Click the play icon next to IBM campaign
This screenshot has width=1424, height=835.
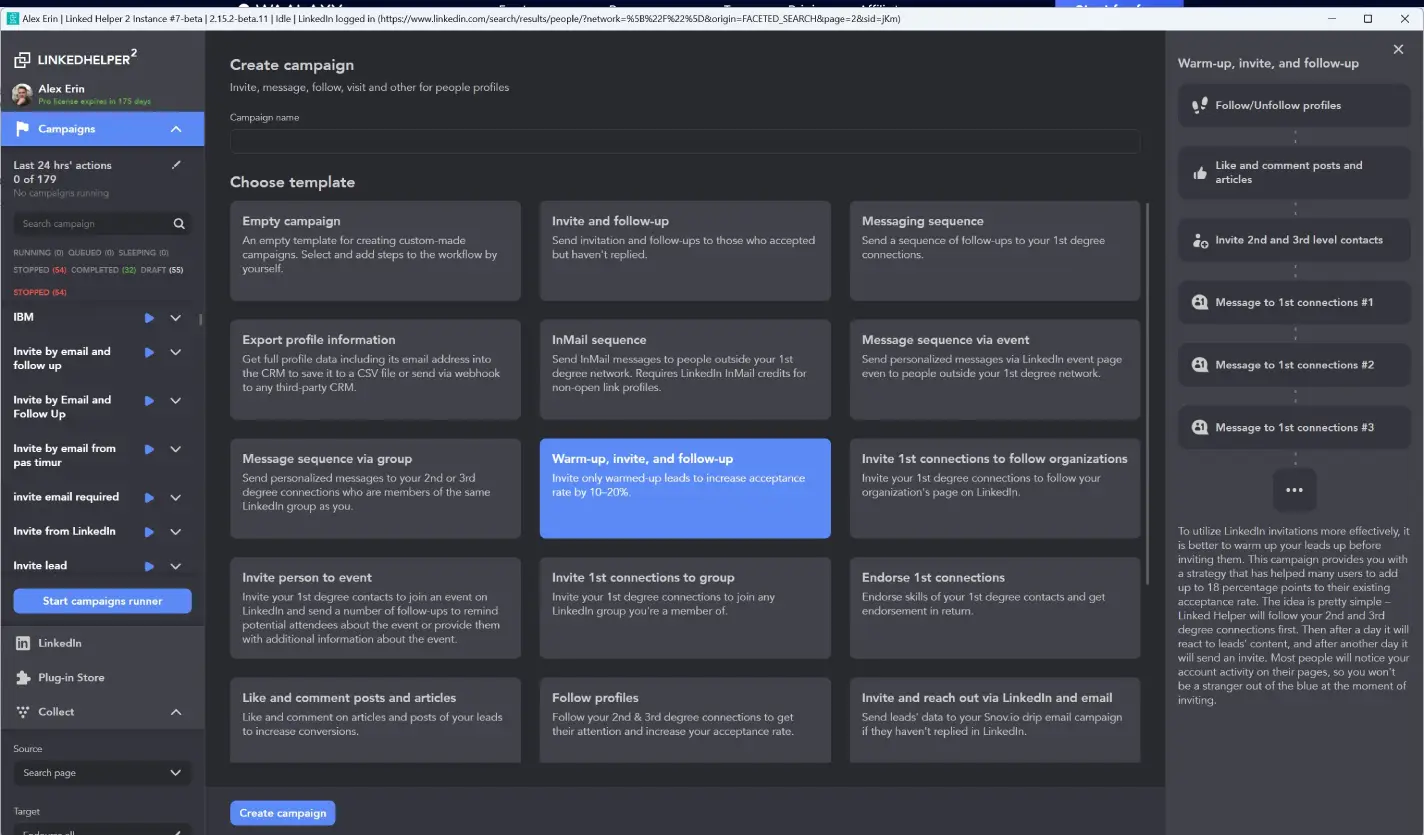(149, 318)
